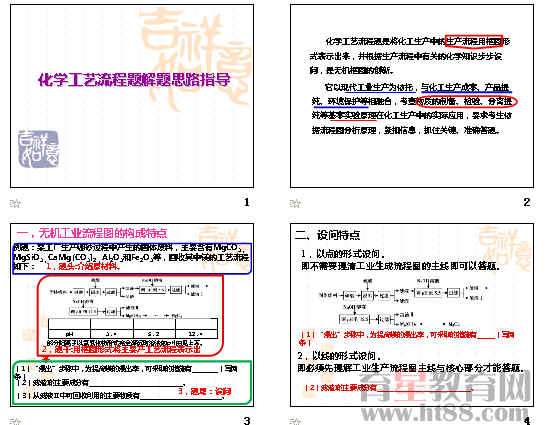Screen dimensions: 546x425
Task: Select page number 2 label
Action: pos(526,202)
